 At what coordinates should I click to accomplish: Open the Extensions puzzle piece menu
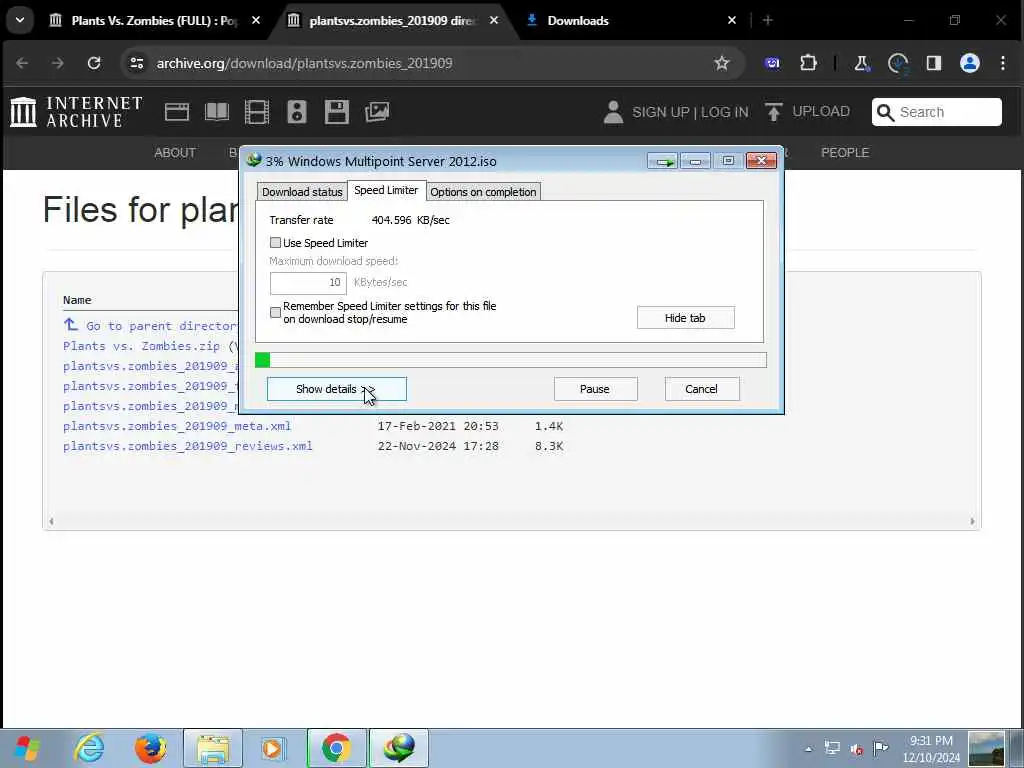click(808, 63)
